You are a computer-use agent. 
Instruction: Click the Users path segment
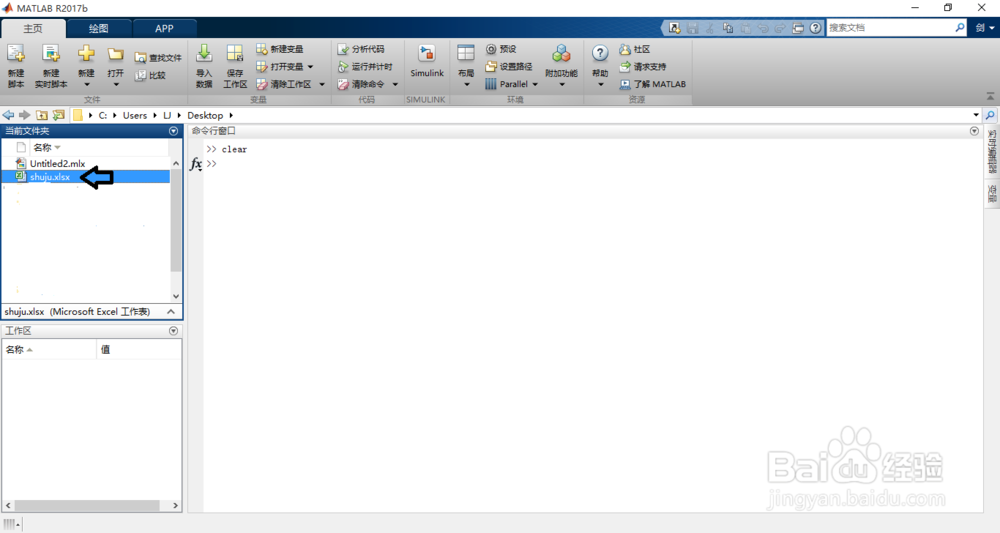(x=135, y=115)
